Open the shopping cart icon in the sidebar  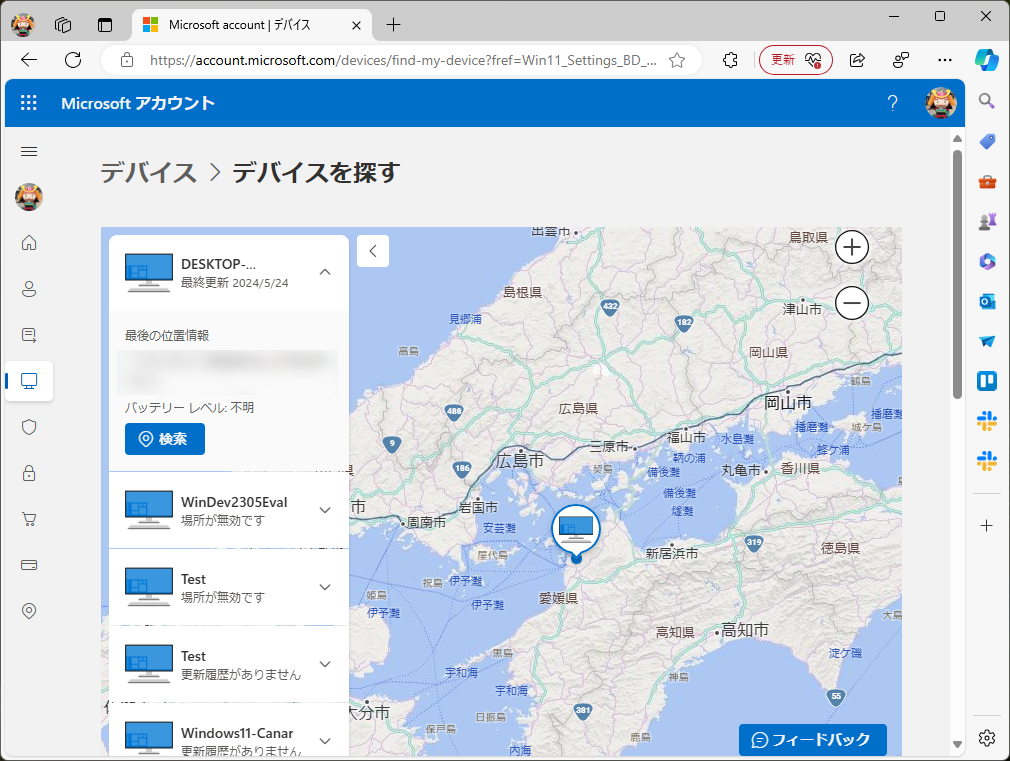click(29, 519)
